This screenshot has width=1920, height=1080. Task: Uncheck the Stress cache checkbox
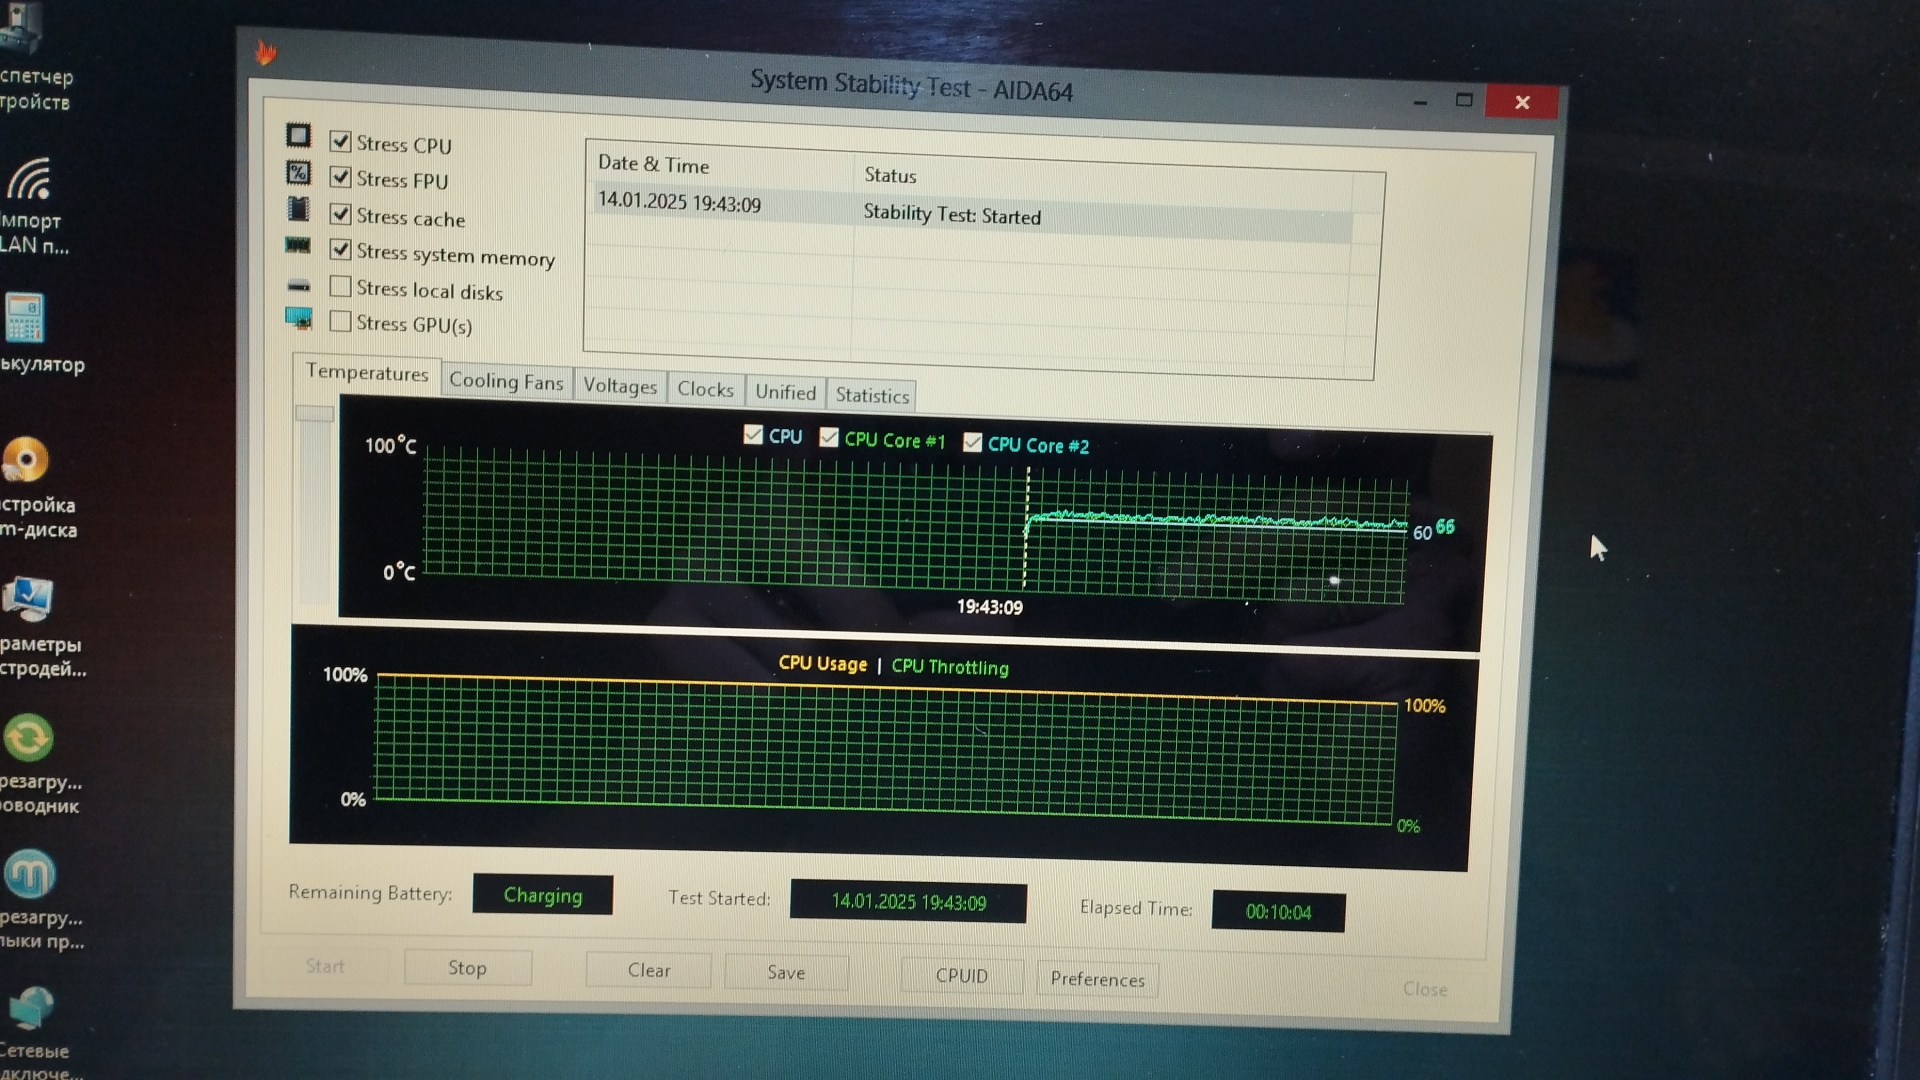pos(340,214)
